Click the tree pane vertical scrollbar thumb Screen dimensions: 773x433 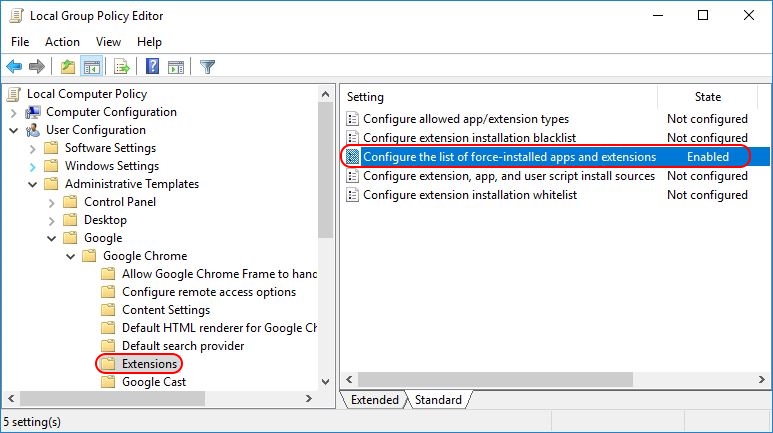tap(325, 170)
